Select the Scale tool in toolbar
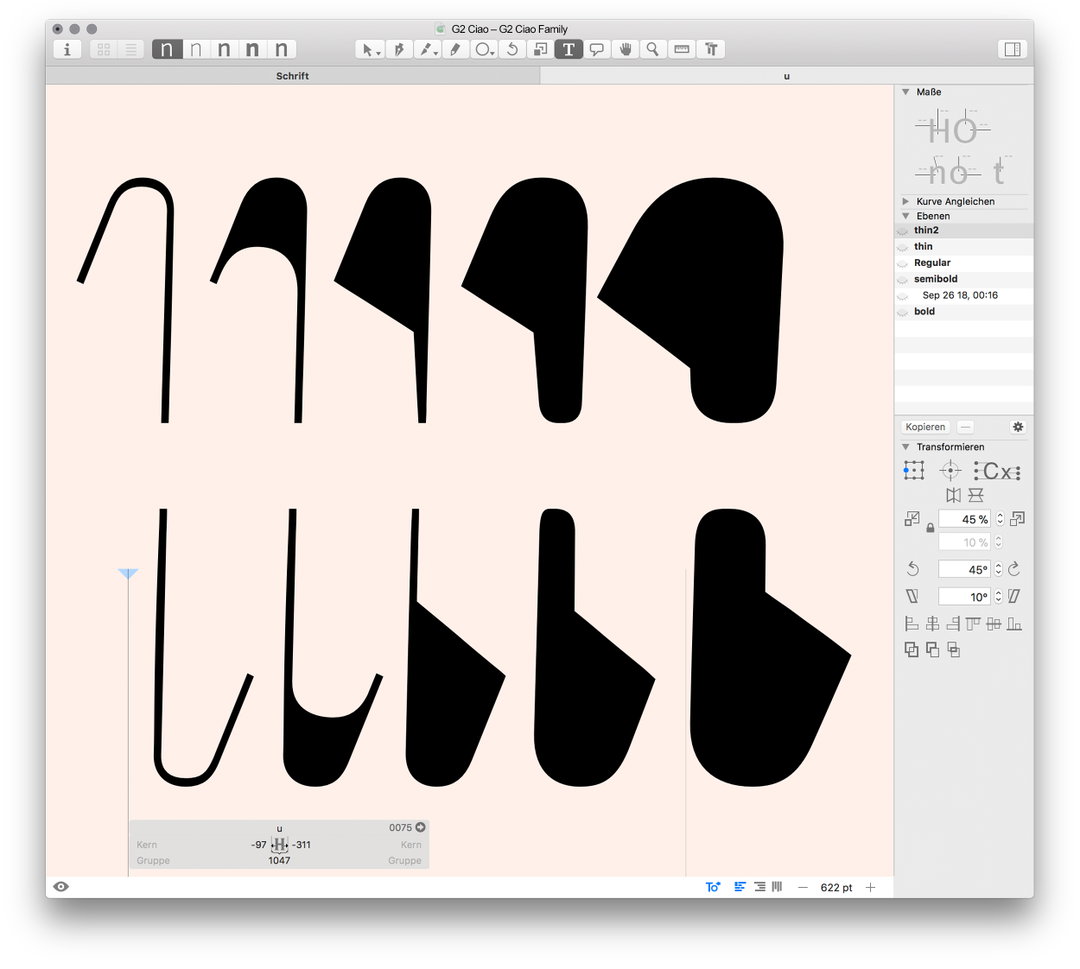 click(x=540, y=49)
